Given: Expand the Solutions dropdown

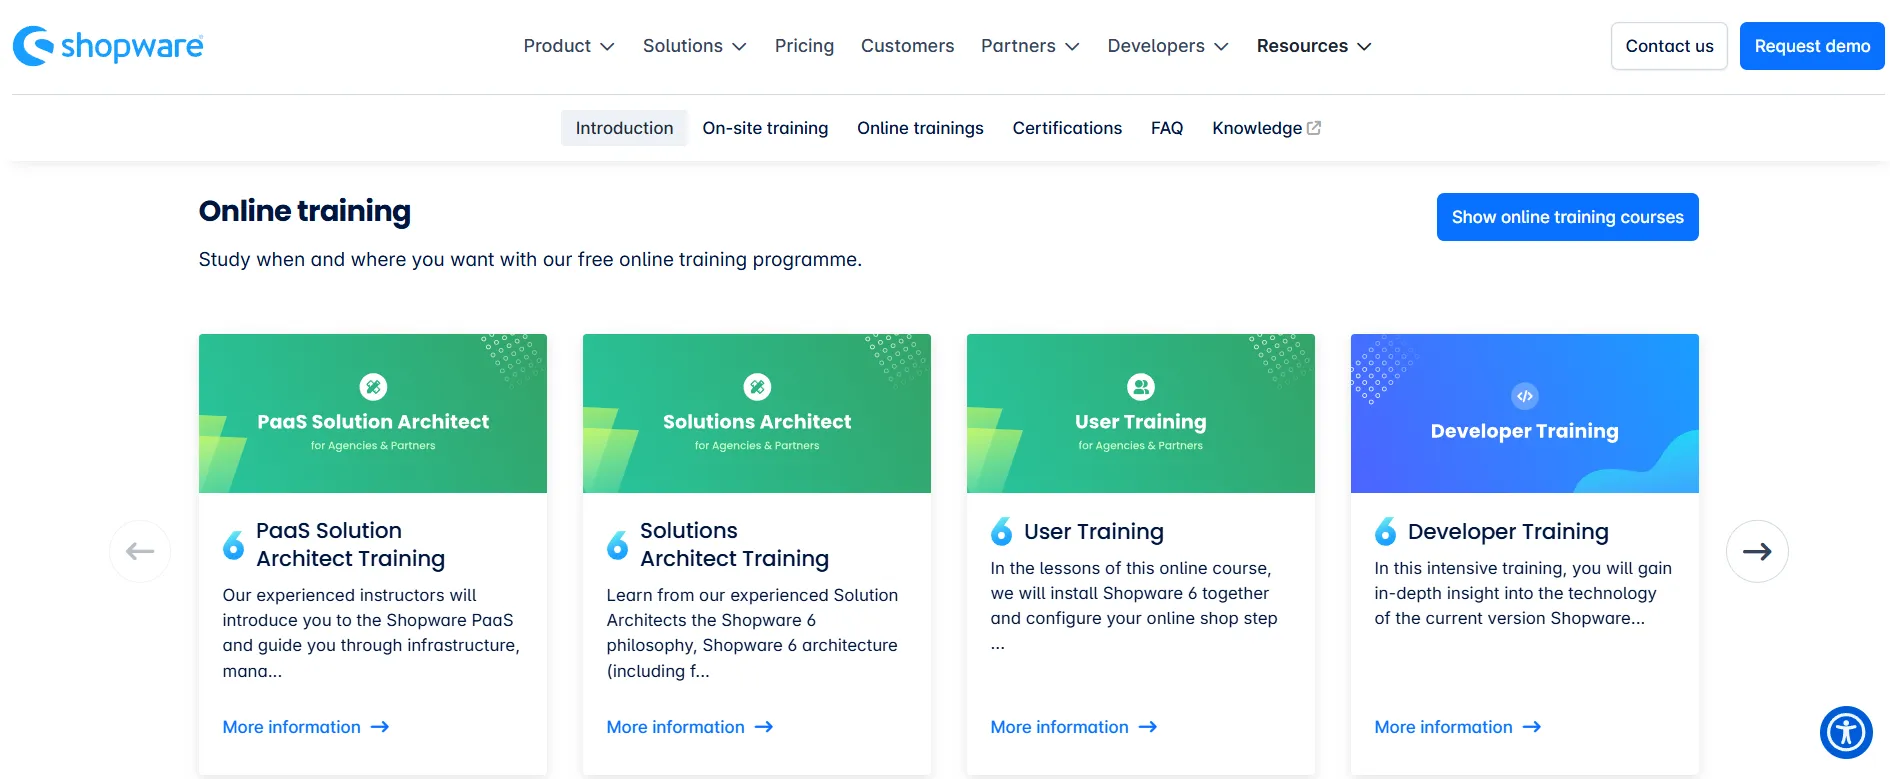Looking at the screenshot, I should (695, 46).
